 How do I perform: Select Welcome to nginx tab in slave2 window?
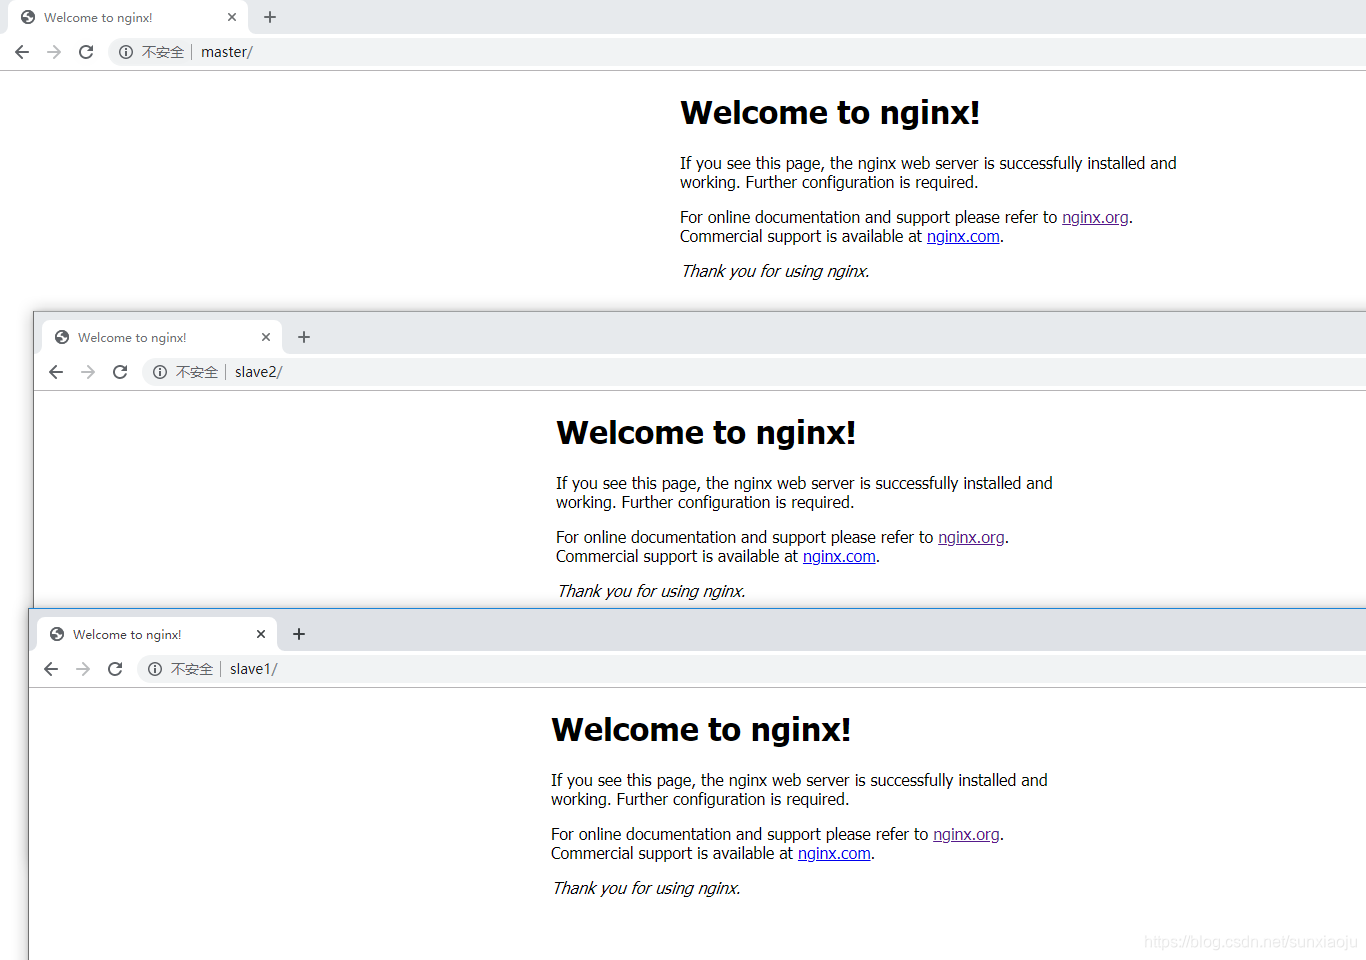click(x=162, y=337)
